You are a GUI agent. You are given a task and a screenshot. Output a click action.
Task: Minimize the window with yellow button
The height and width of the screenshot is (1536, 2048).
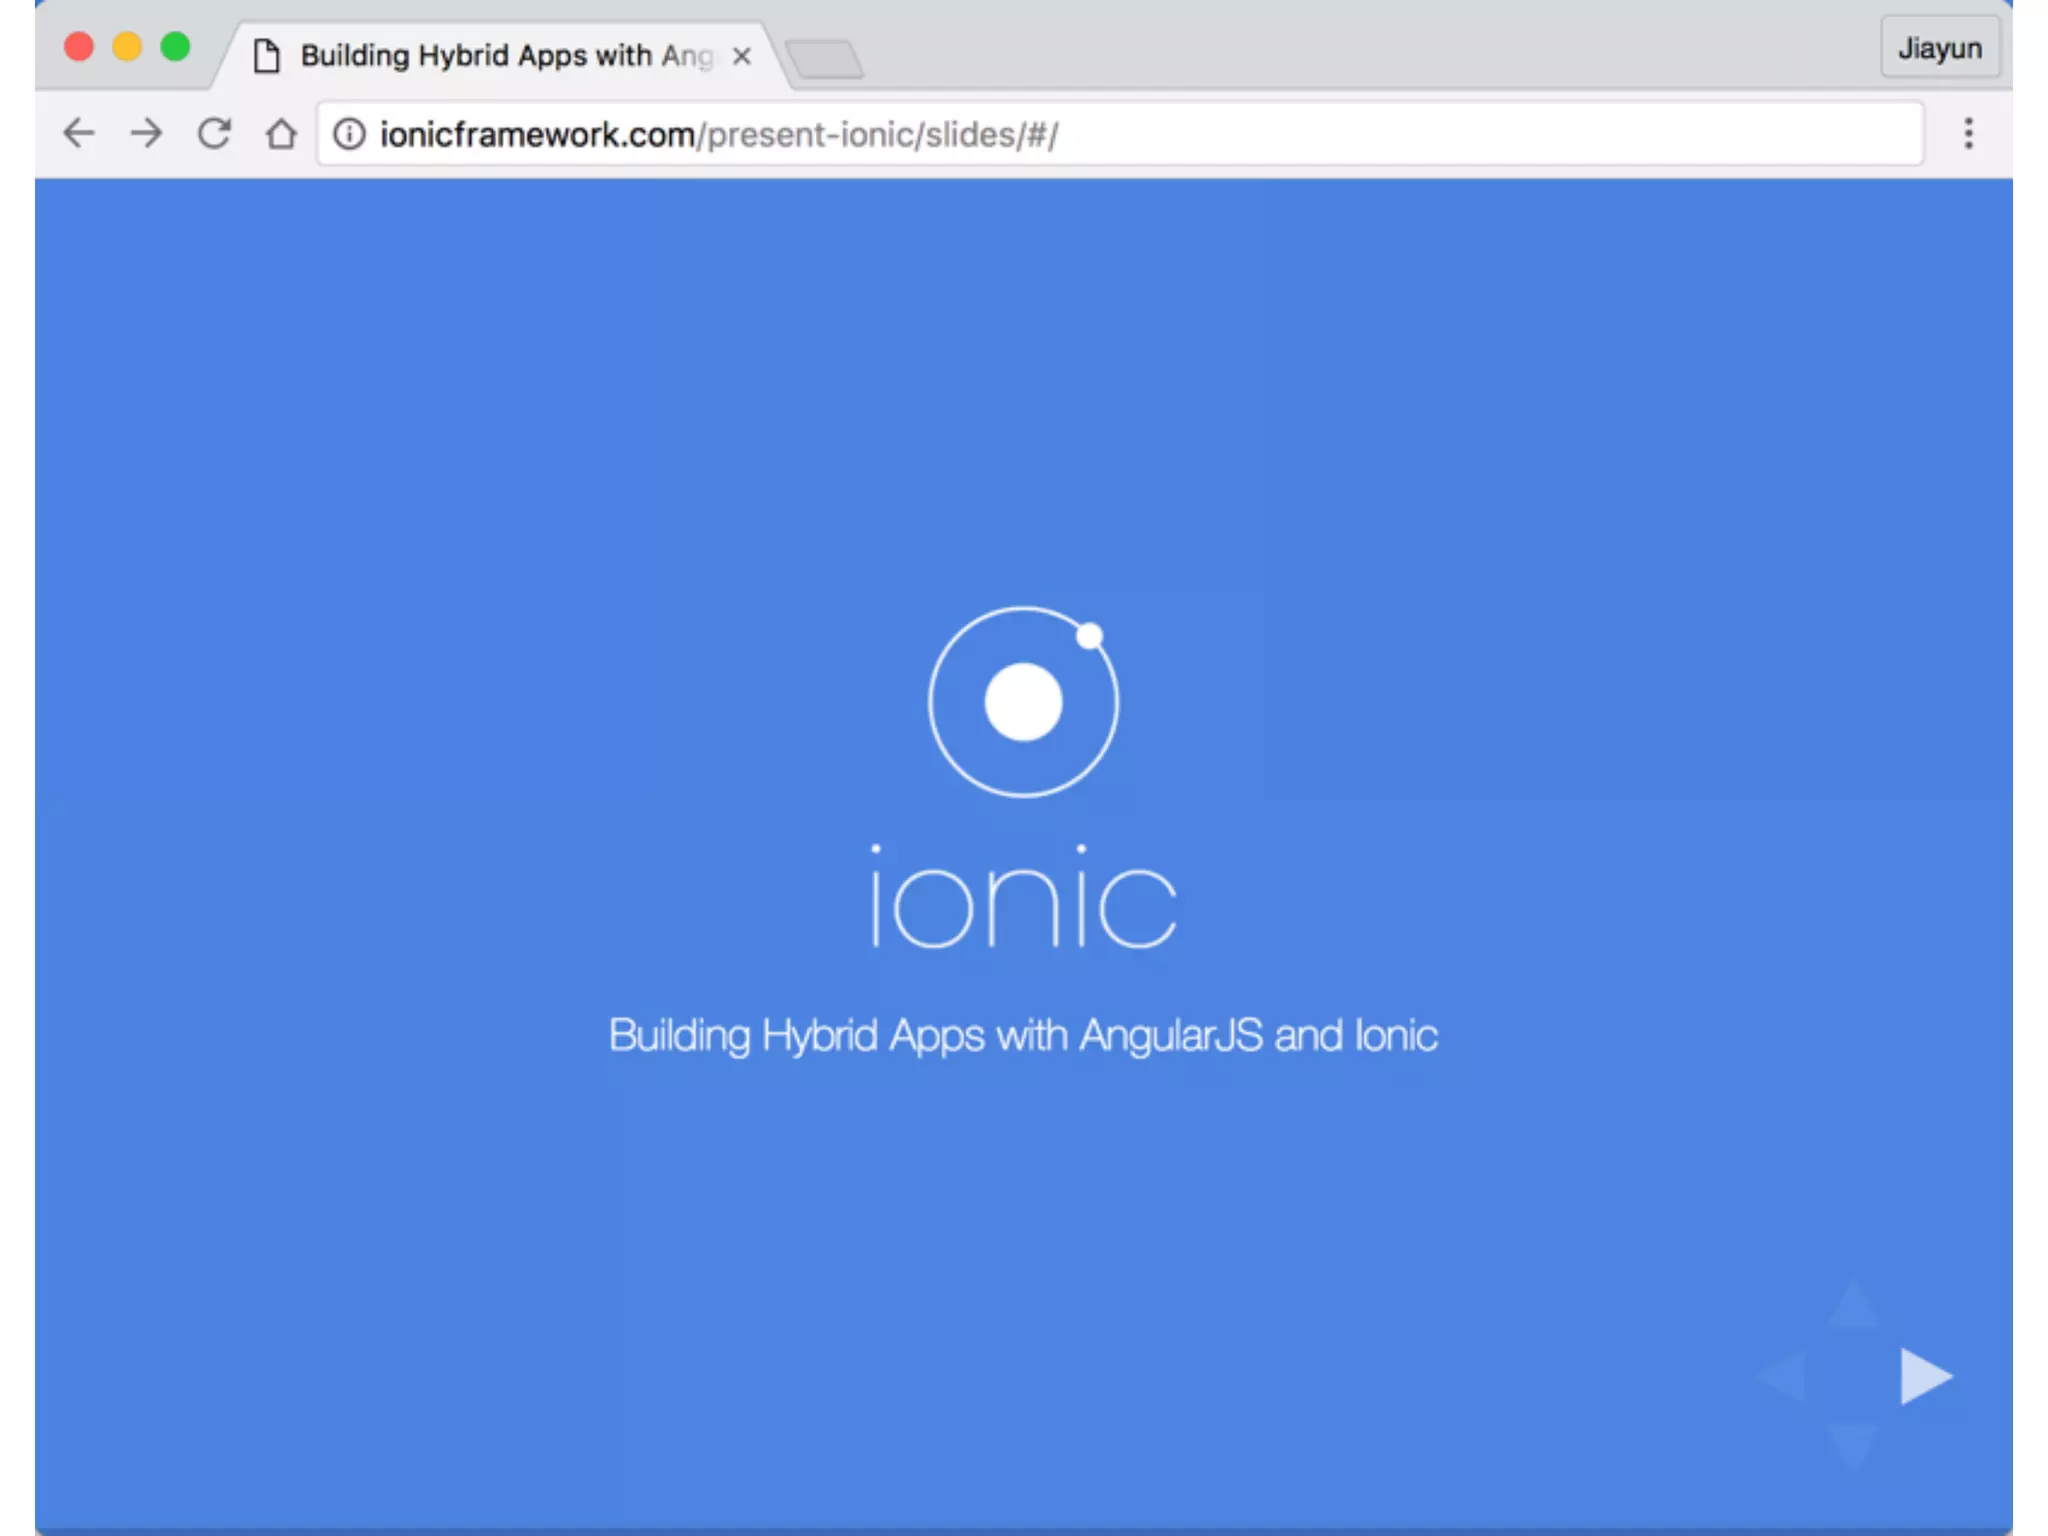127,47
